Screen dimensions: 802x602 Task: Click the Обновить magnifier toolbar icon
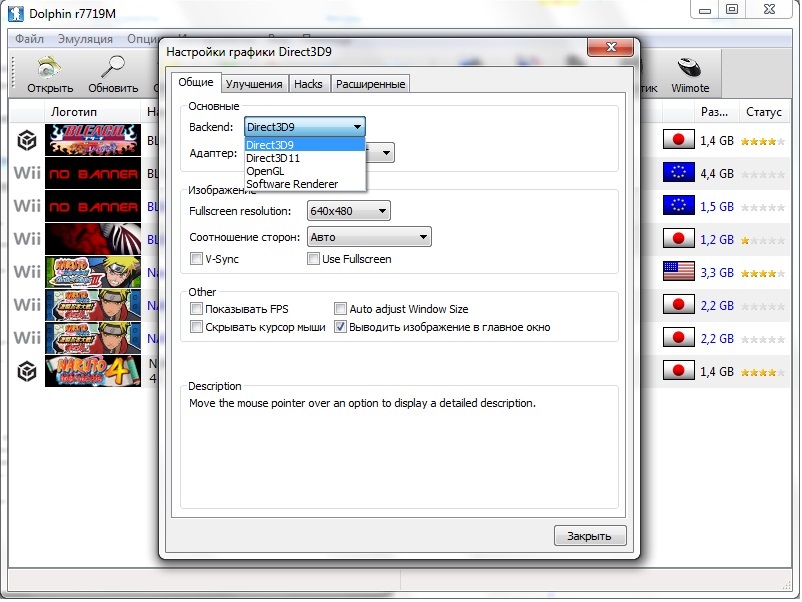click(113, 74)
